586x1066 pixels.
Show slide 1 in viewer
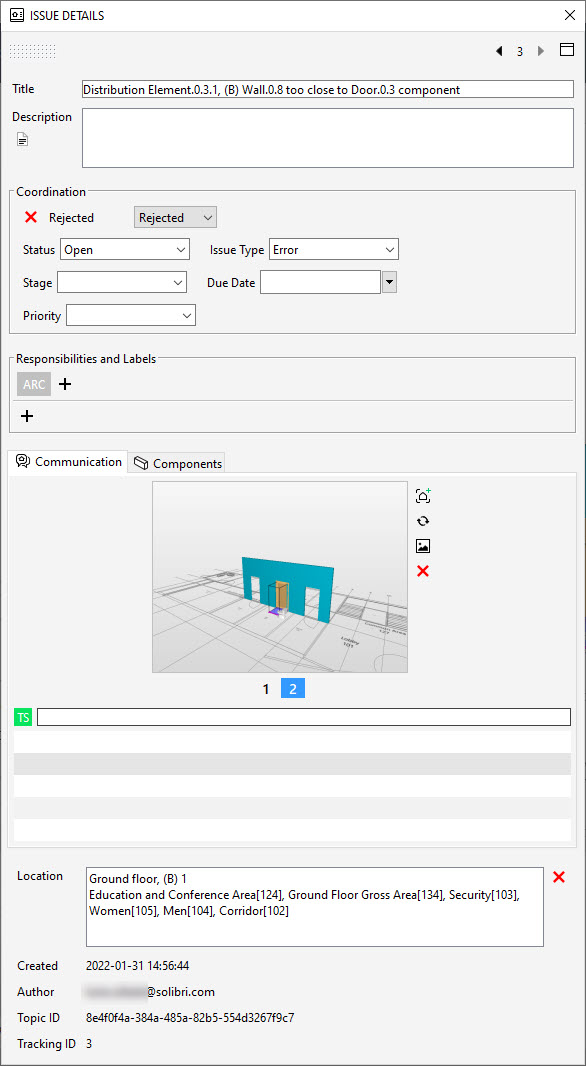pyautogui.click(x=266, y=689)
